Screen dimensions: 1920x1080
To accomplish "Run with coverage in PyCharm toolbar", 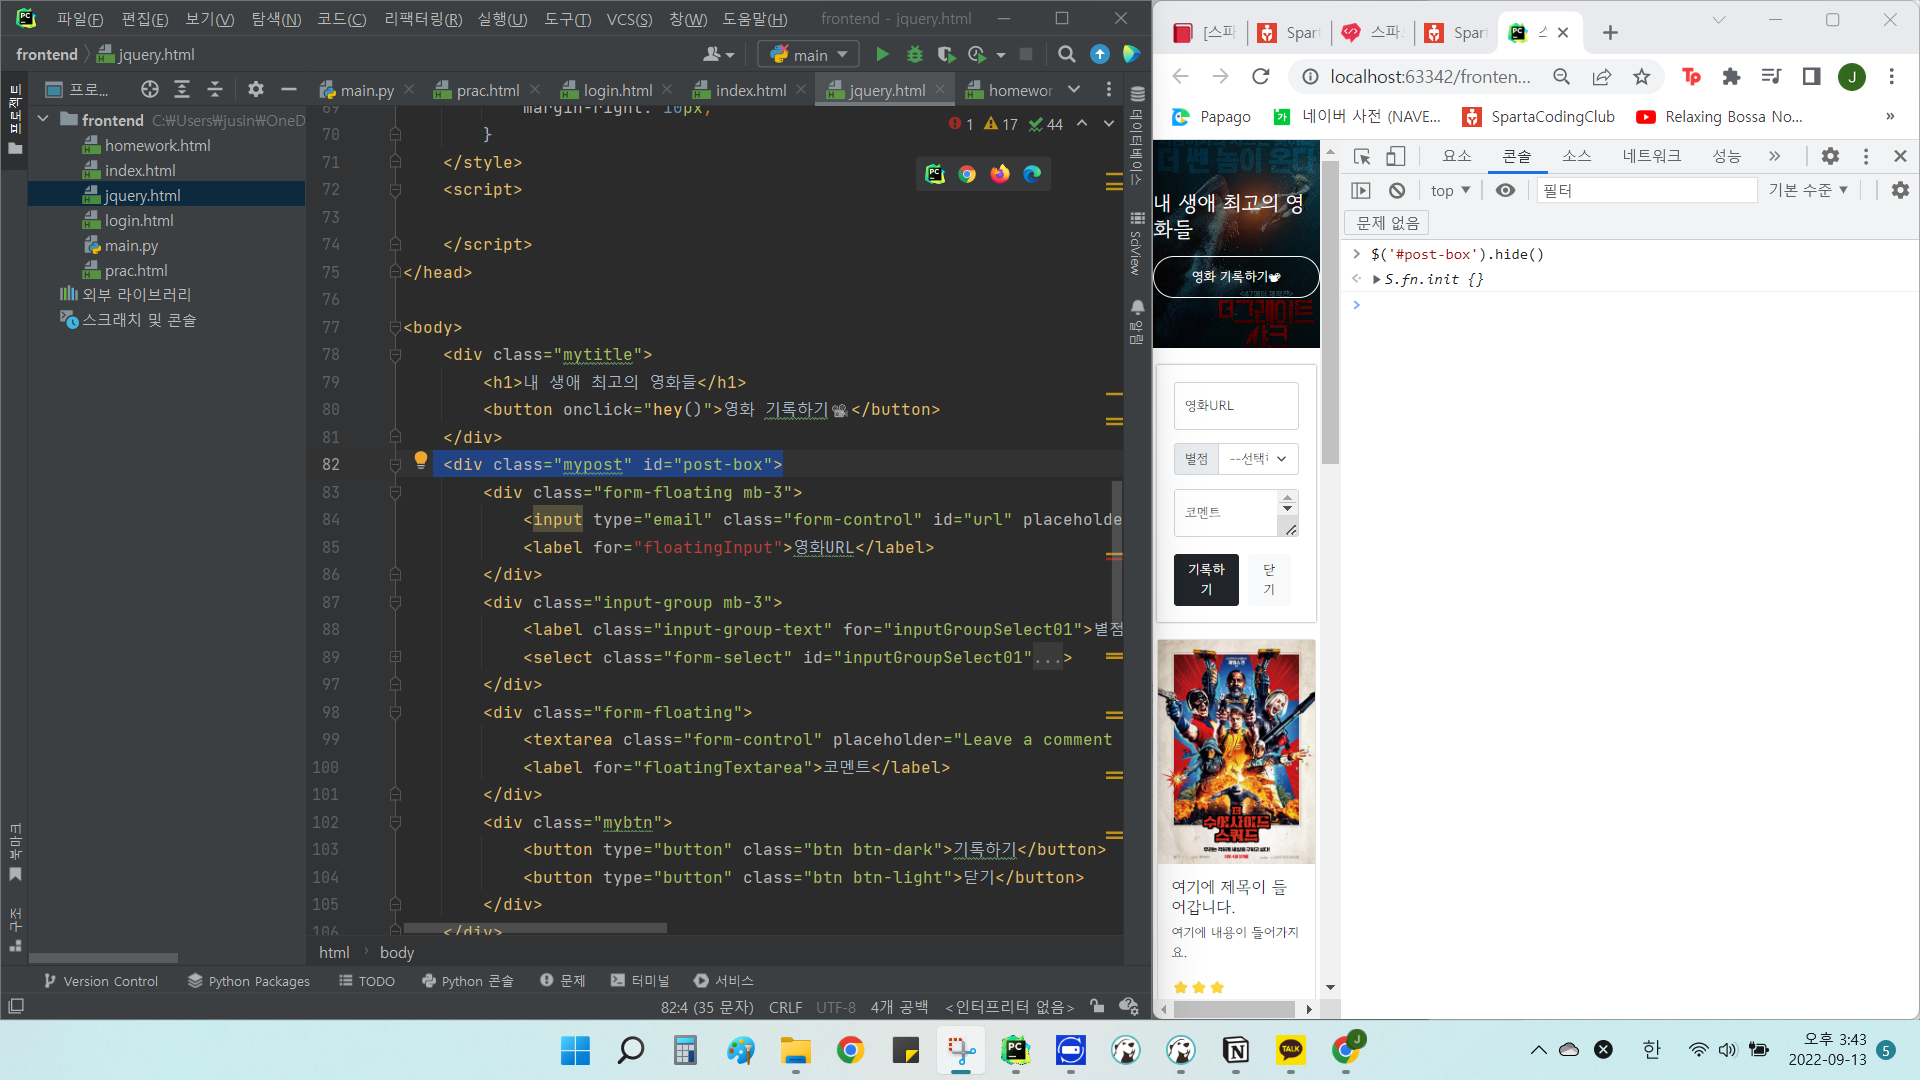I will click(945, 55).
